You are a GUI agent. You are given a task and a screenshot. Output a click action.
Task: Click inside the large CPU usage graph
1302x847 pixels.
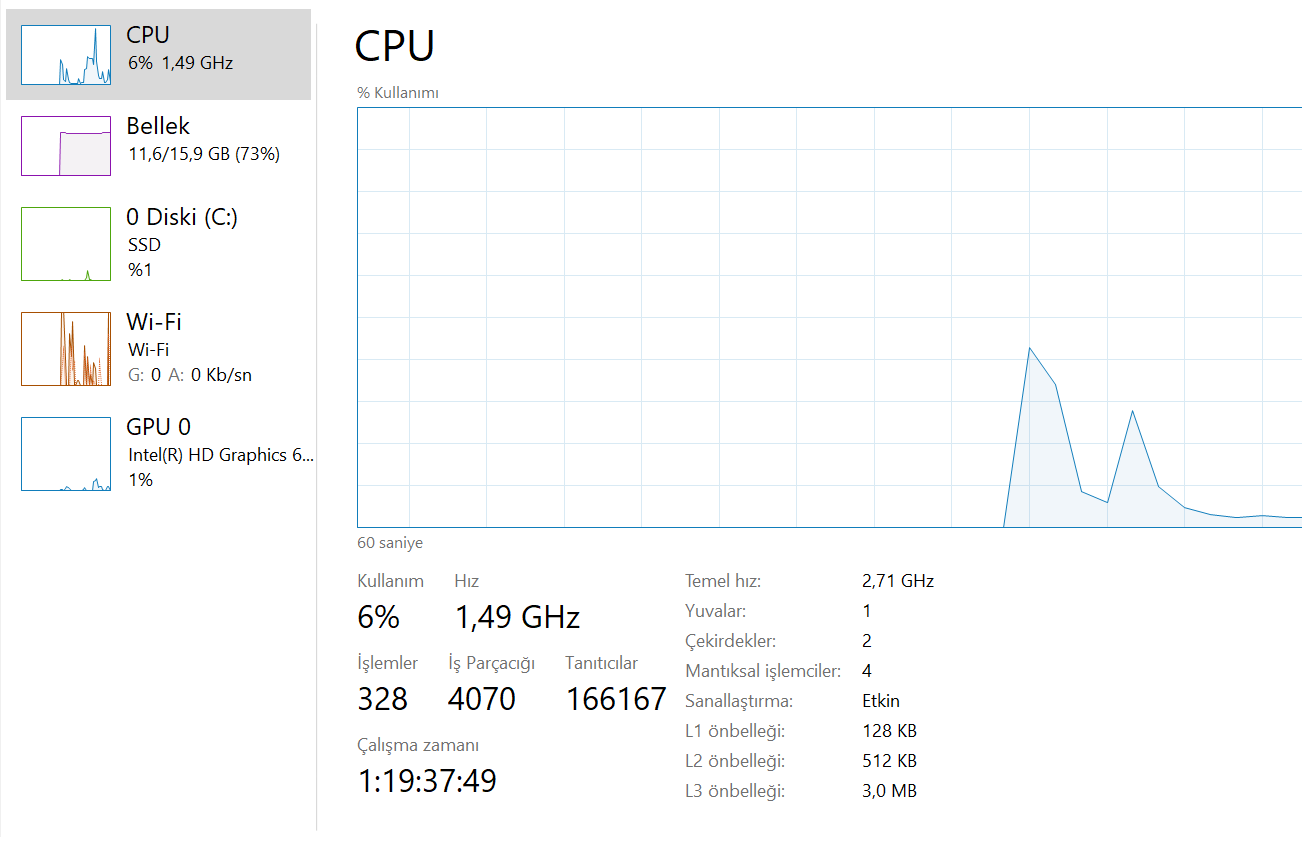tap(828, 315)
